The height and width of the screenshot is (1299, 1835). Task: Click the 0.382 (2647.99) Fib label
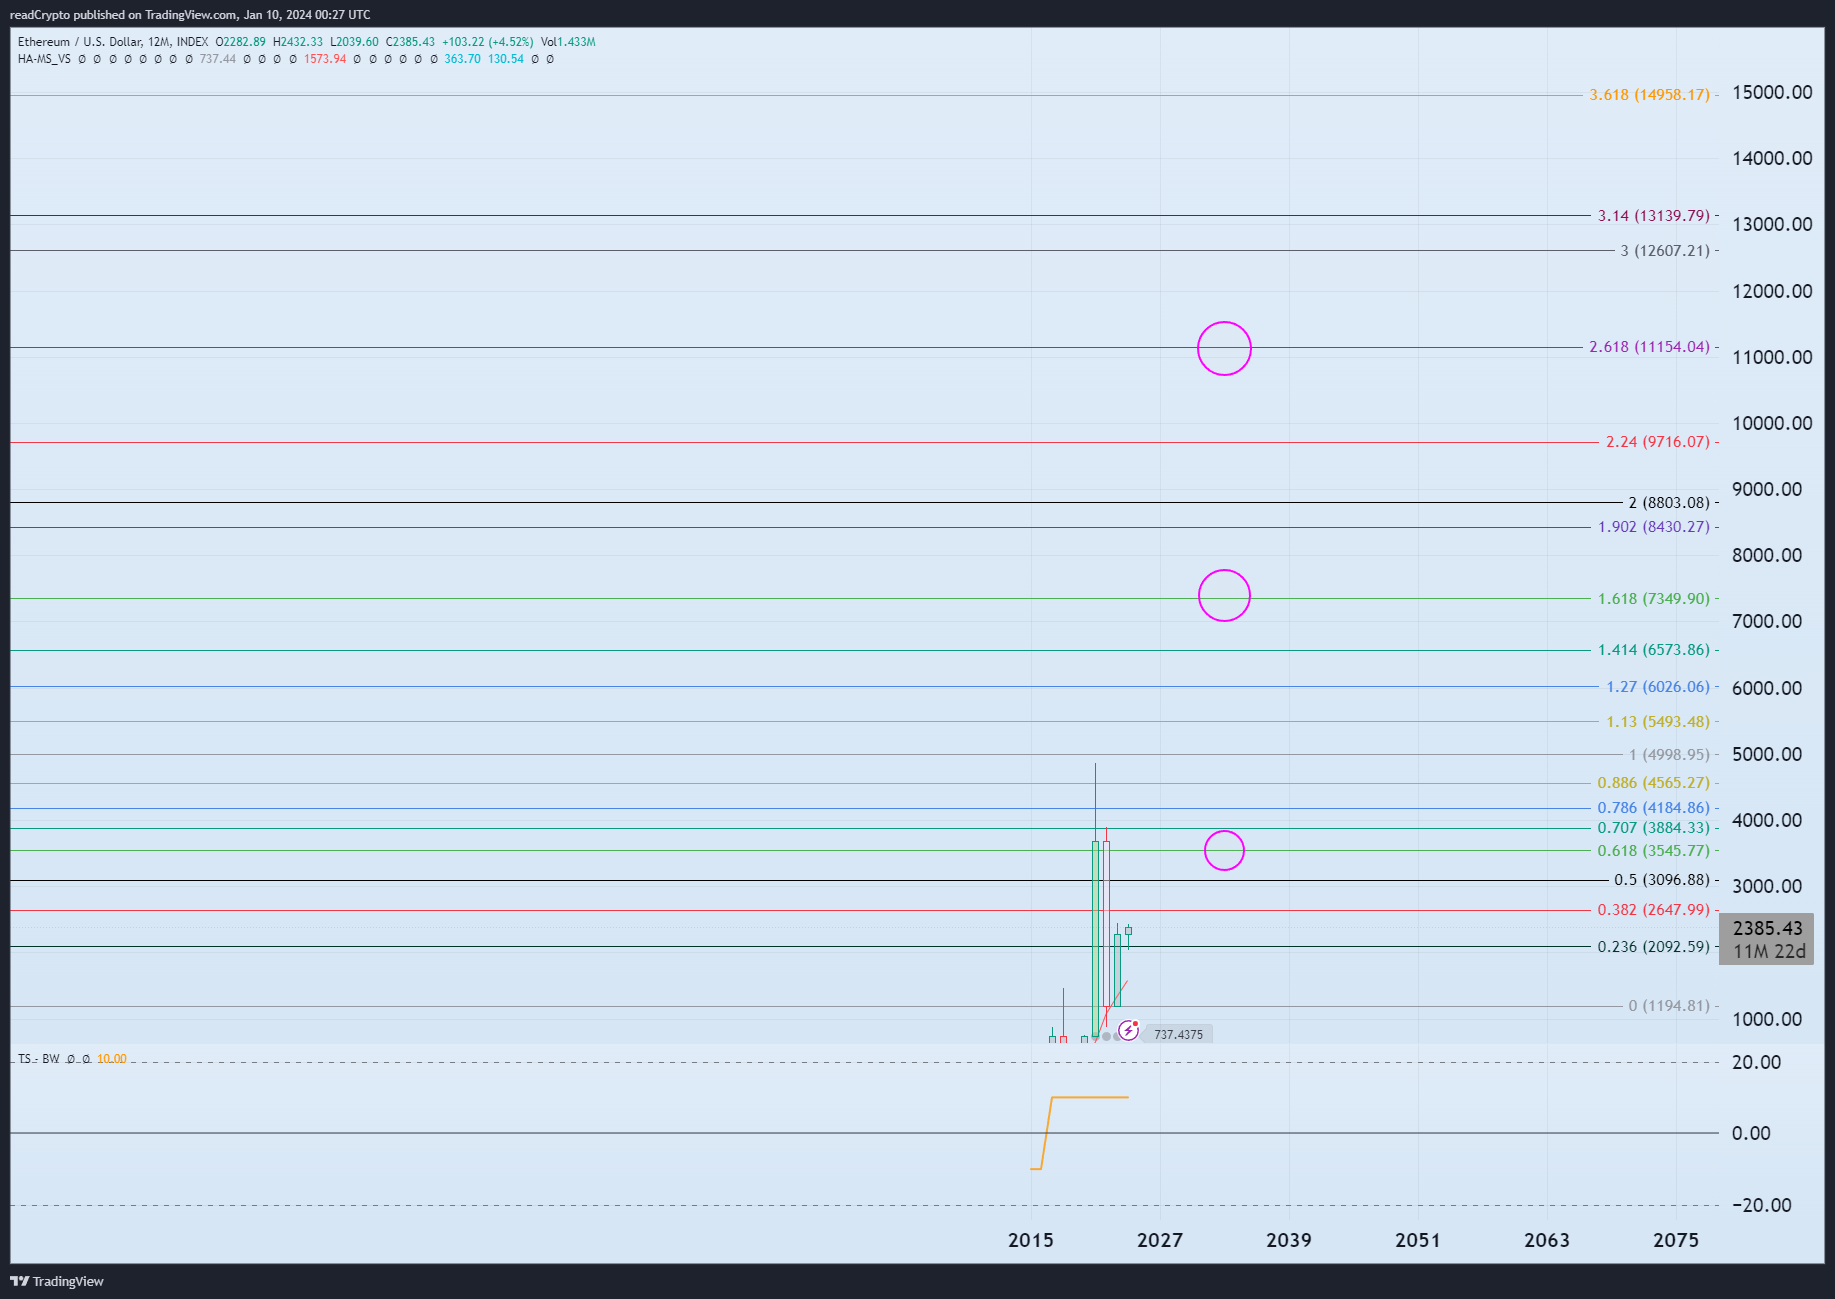[x=1654, y=910]
